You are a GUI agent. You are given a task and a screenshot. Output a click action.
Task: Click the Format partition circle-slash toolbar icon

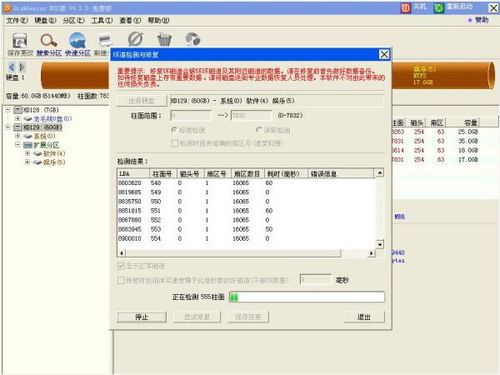point(135,39)
